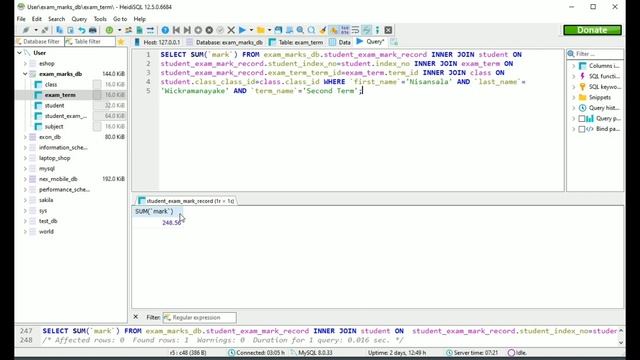The image size is (640, 360).
Task: Open the File menu
Action: tap(21, 19)
